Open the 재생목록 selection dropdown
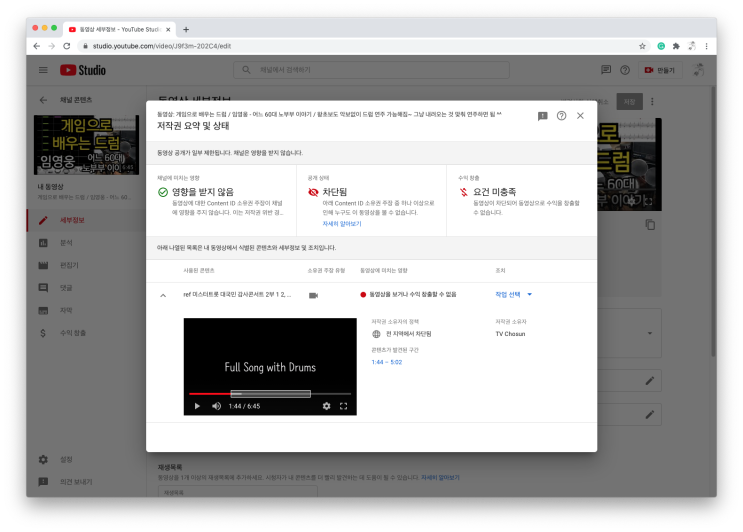The image size is (743, 532). [238, 492]
